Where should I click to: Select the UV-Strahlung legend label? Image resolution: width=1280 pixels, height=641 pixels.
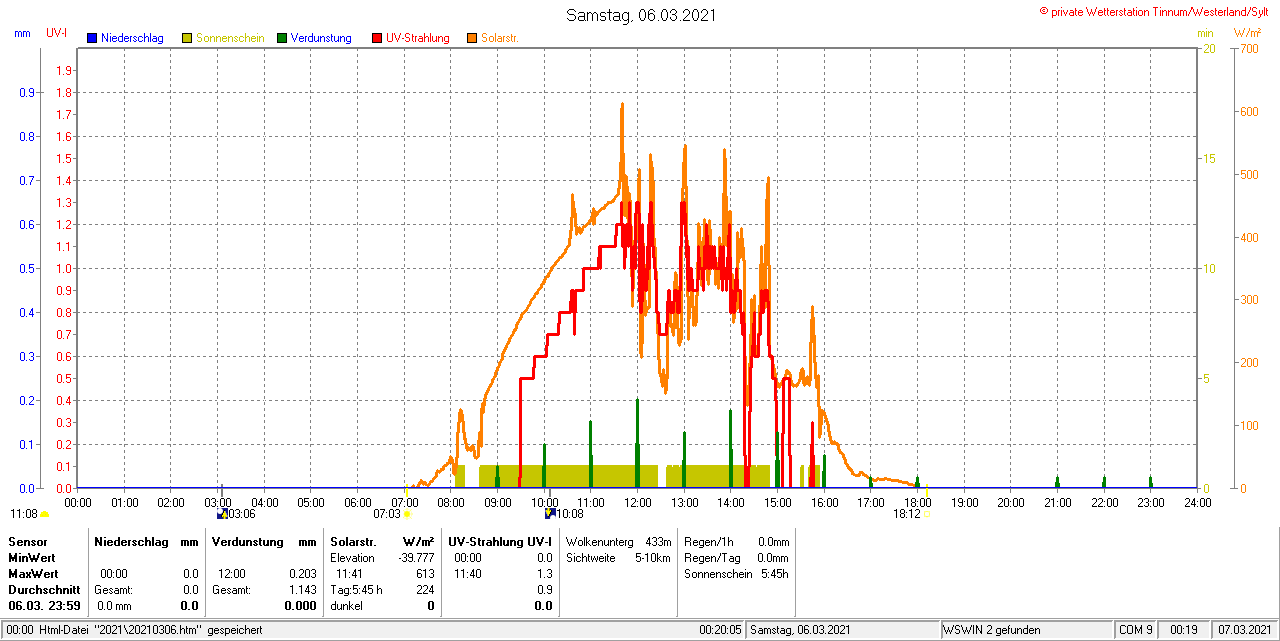pyautogui.click(x=417, y=38)
